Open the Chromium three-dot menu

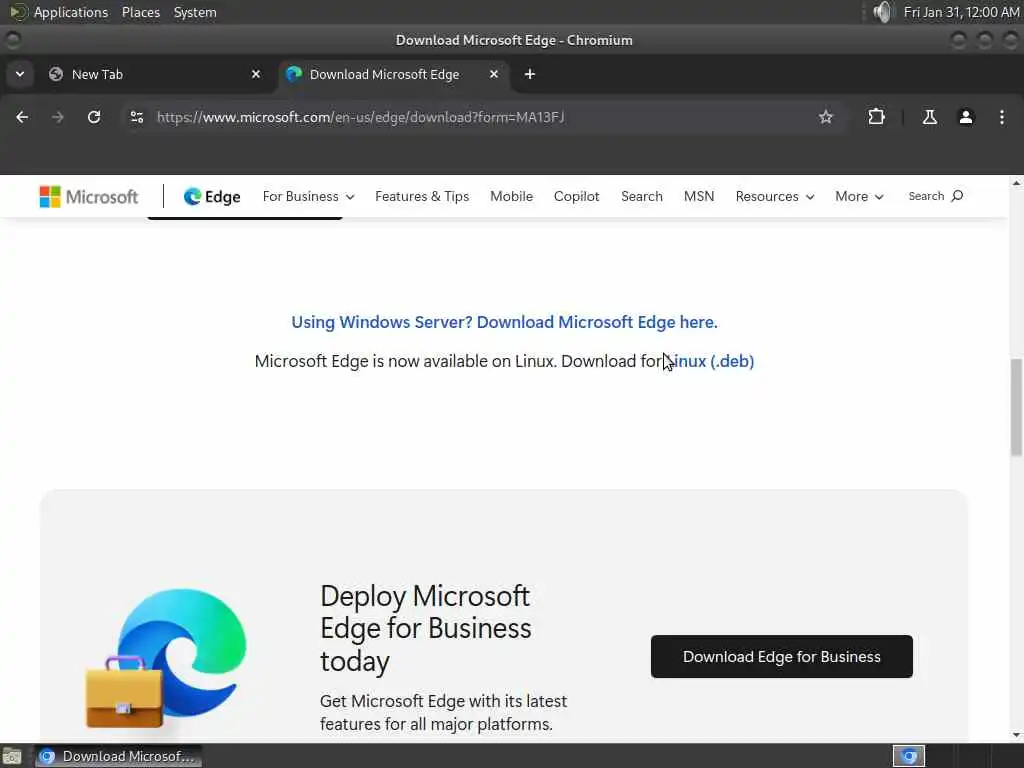click(1002, 117)
